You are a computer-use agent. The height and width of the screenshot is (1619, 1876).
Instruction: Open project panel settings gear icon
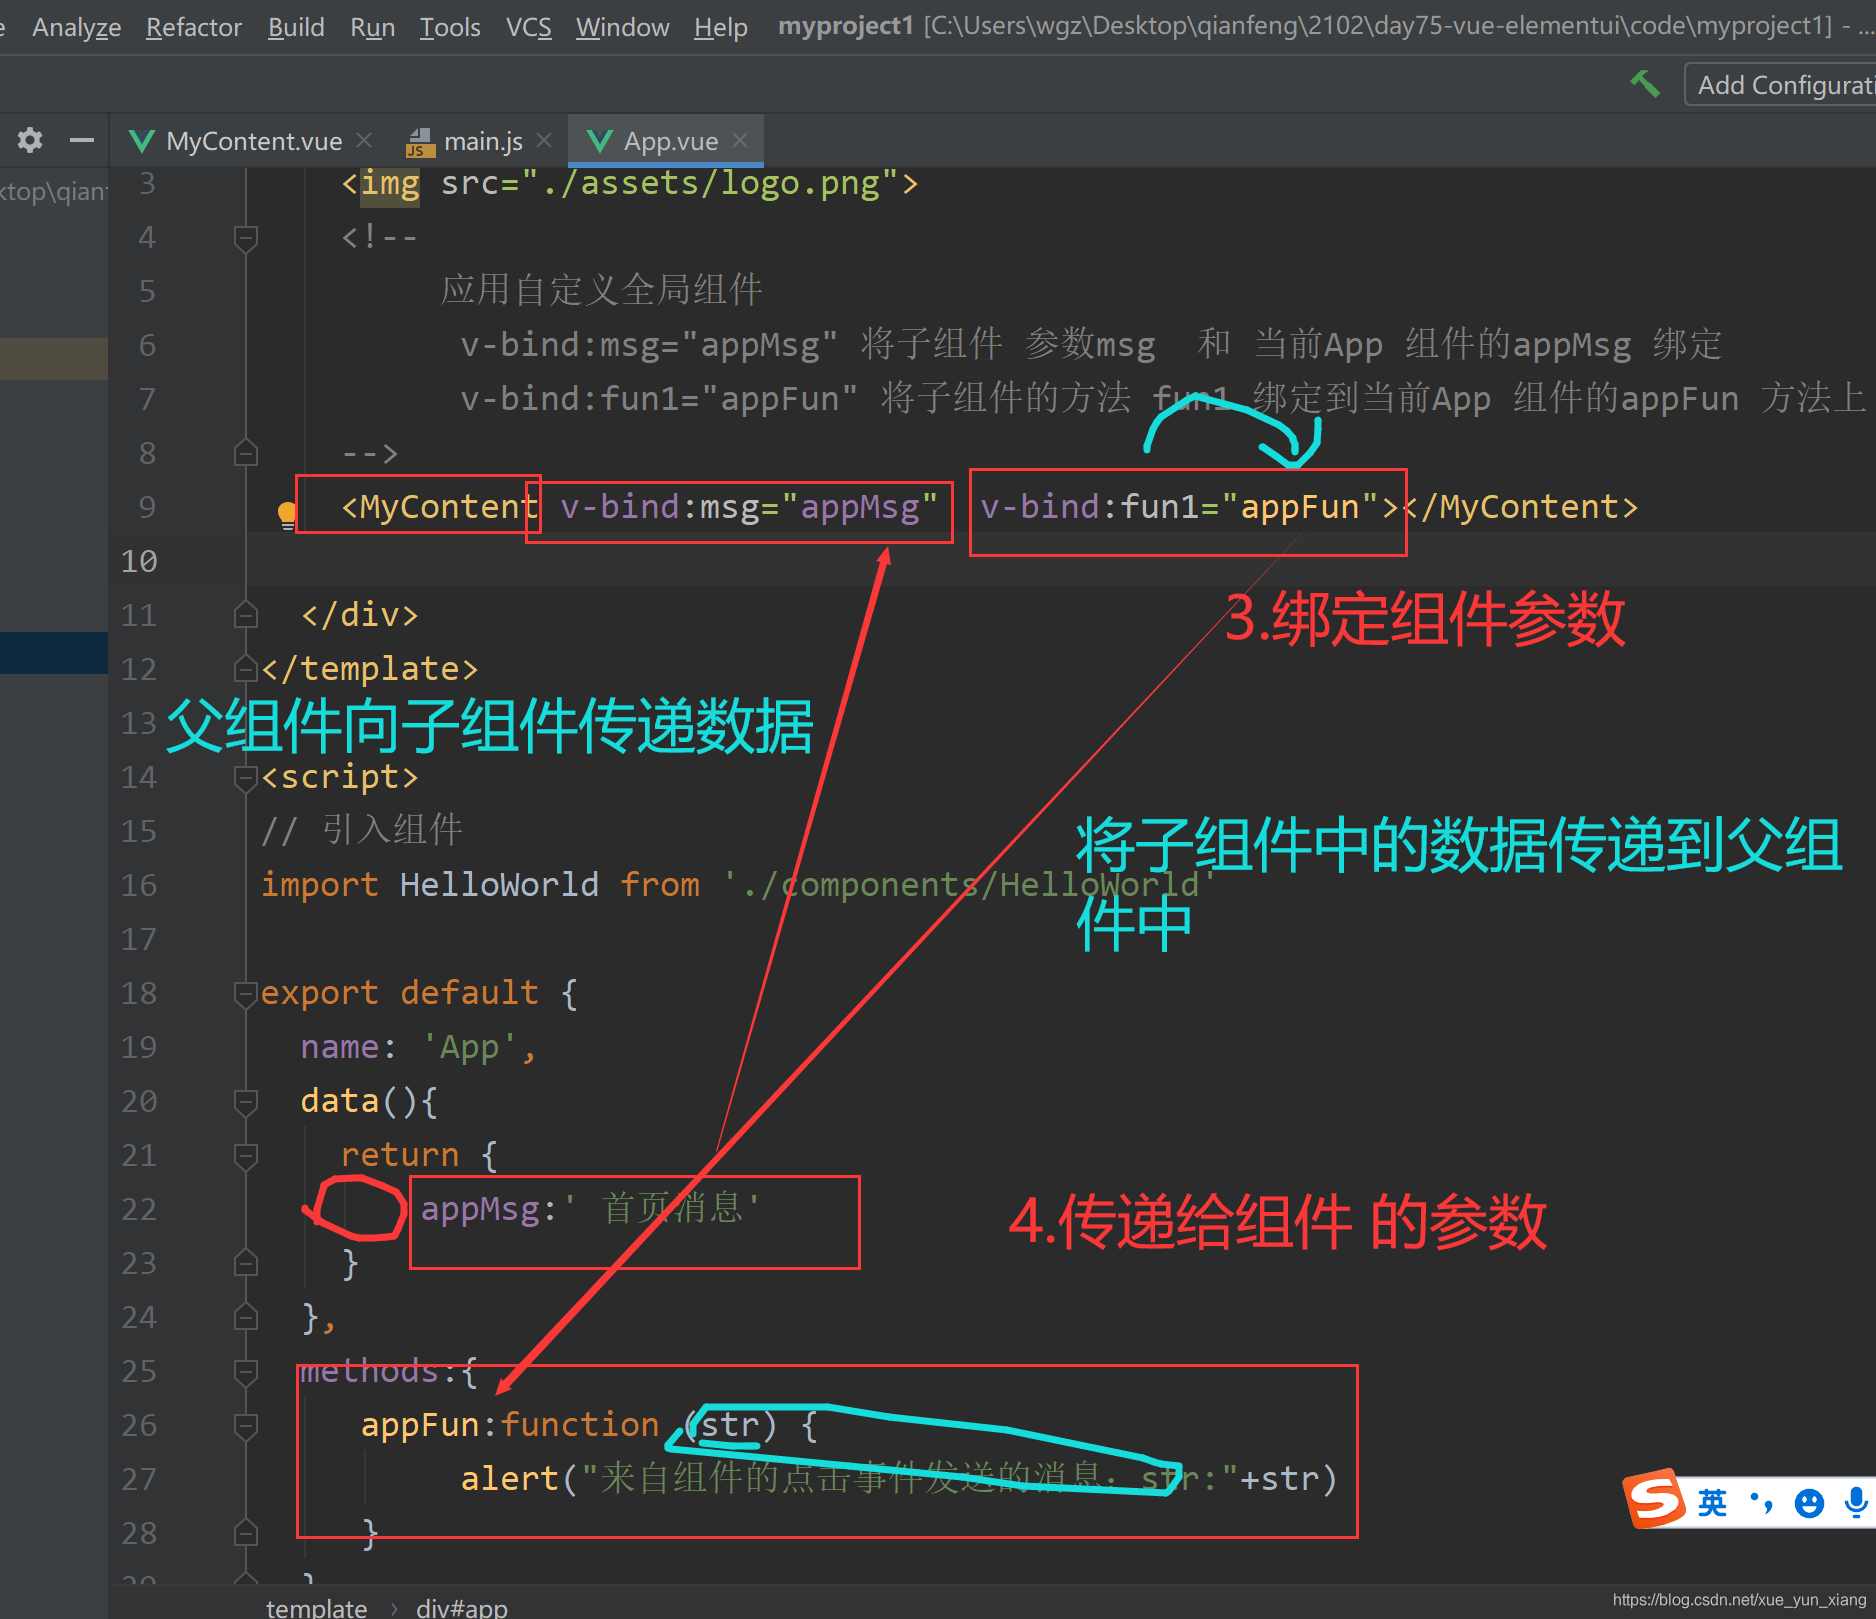click(29, 140)
